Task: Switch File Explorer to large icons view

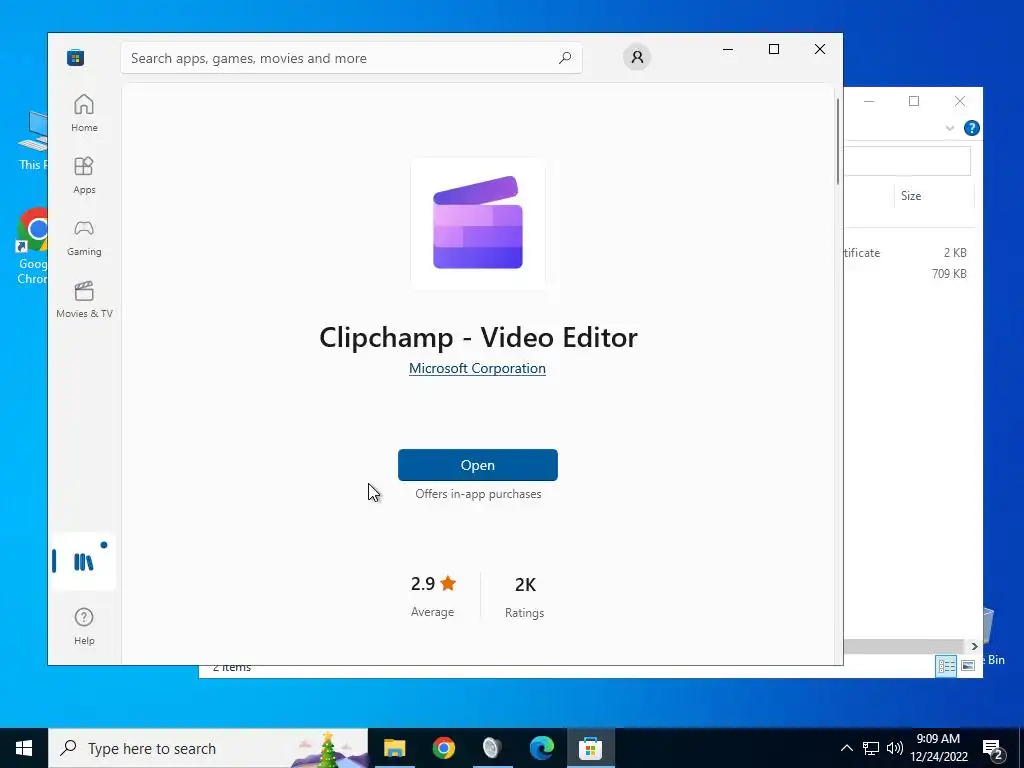Action: (x=968, y=665)
